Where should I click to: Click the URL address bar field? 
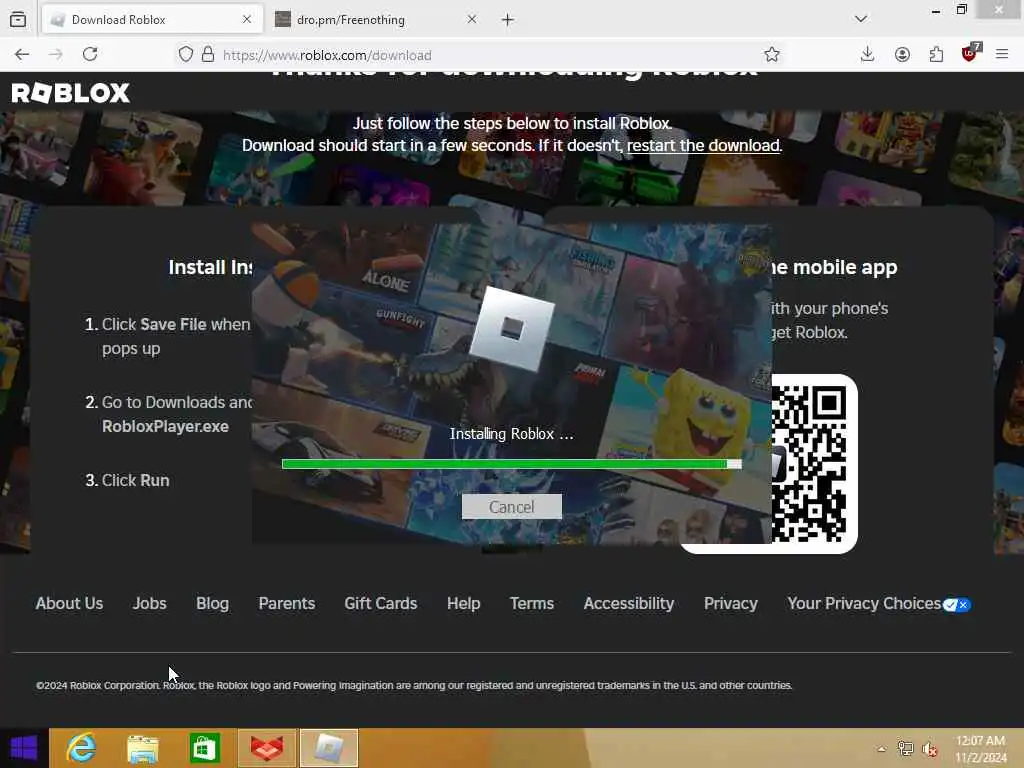[482, 55]
